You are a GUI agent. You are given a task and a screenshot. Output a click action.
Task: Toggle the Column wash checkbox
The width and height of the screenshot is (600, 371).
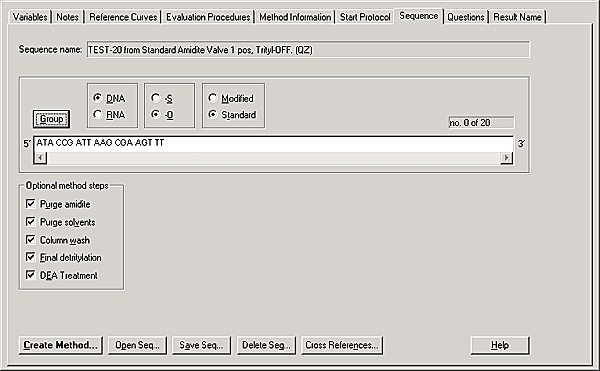coord(31,240)
